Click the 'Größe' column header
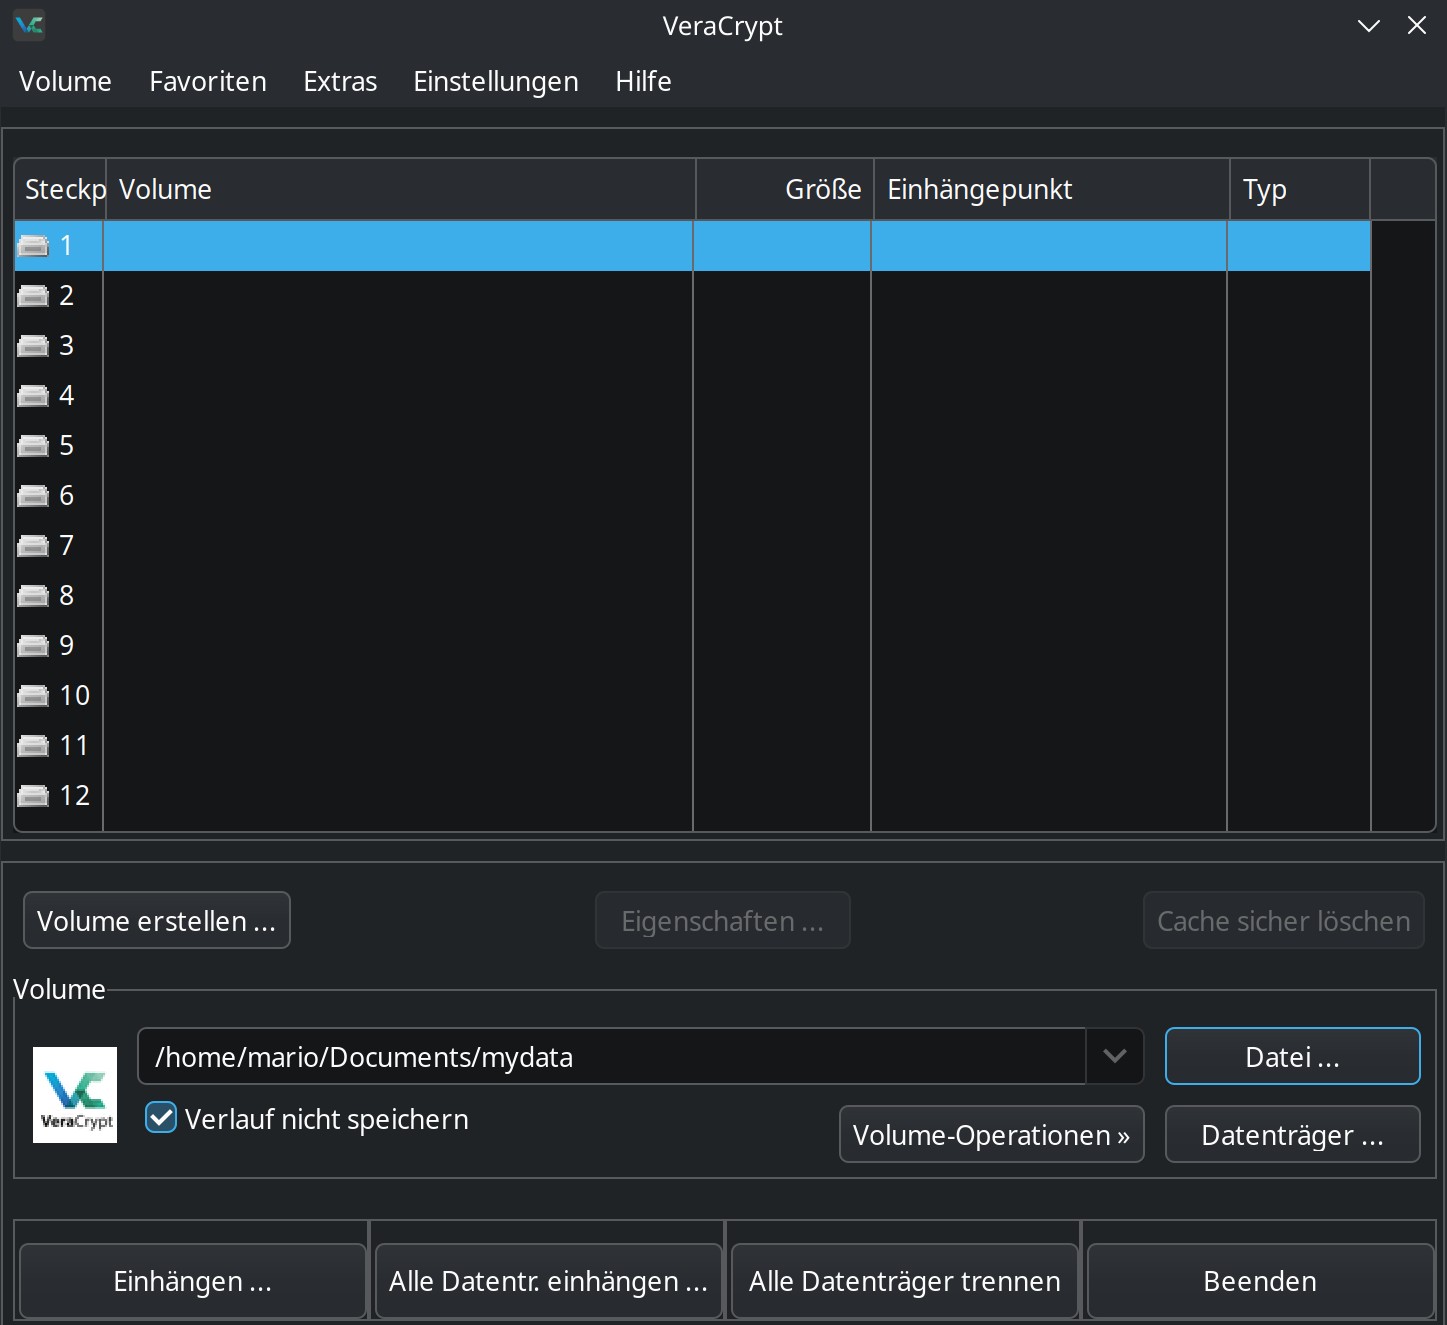This screenshot has height=1325, width=1447. tap(785, 190)
